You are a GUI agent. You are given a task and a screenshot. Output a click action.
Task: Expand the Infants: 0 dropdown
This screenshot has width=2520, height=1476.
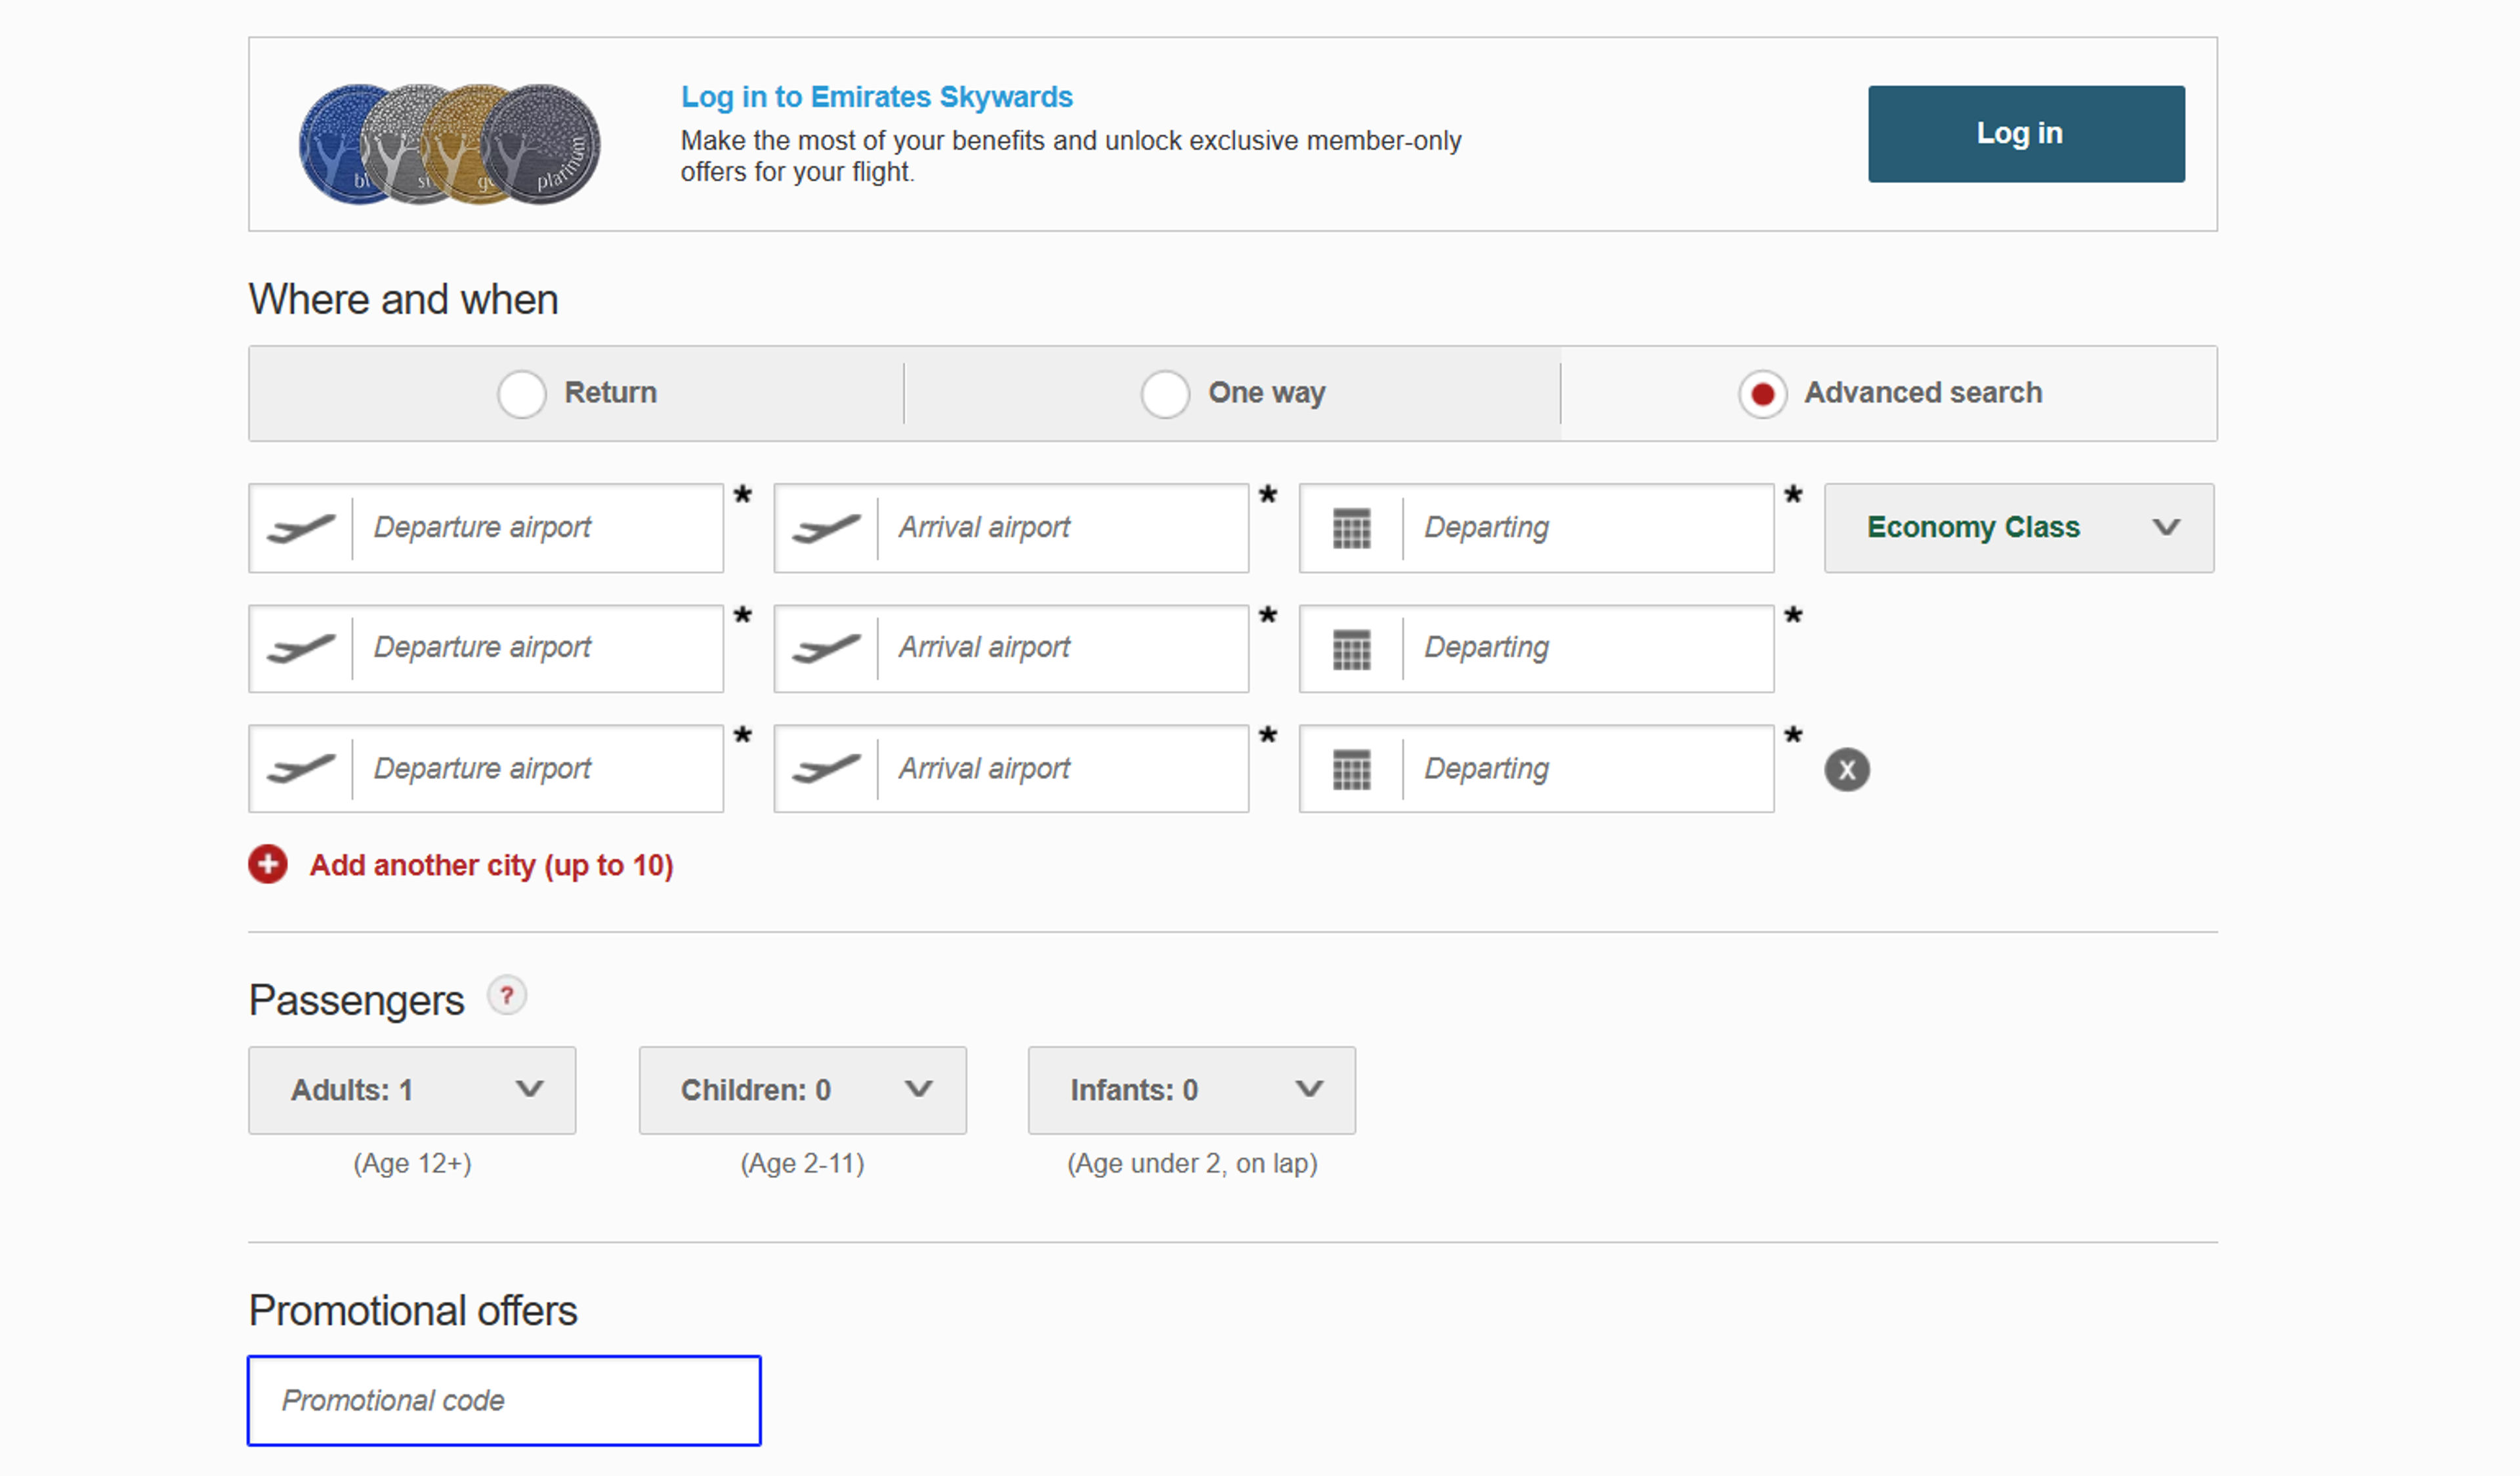pos(1191,1090)
